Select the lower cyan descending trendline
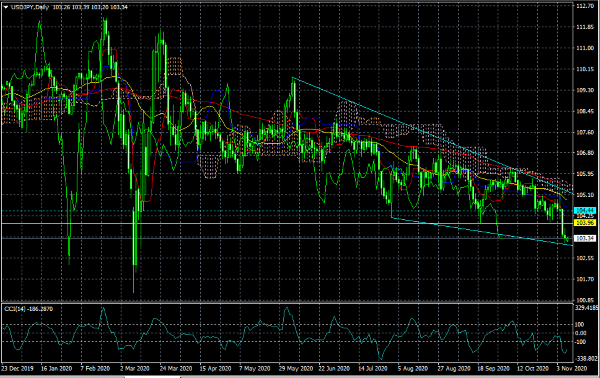This screenshot has width=600, height=378. [x=482, y=231]
